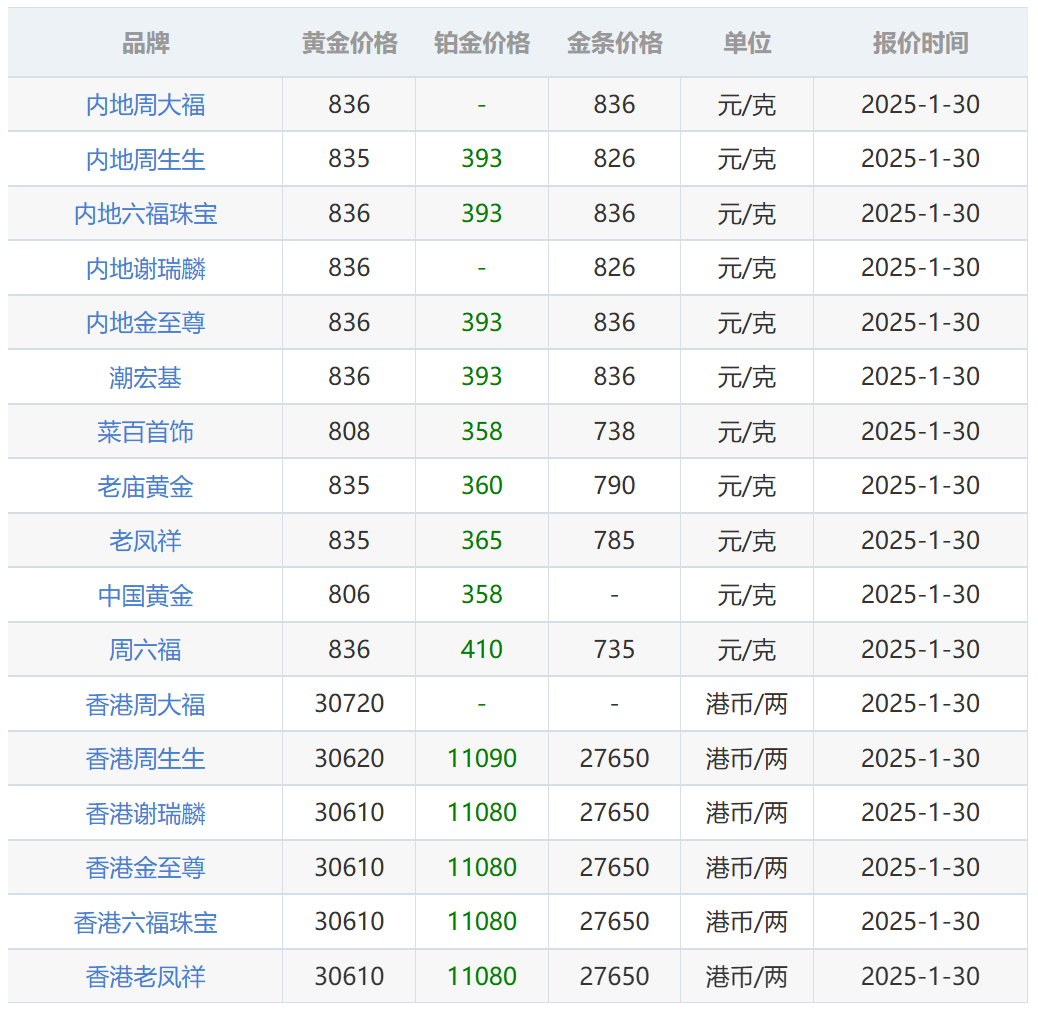This screenshot has width=1038, height=1011.
Task: Click 元/克 unit in 潮宏基 row
Action: coord(747,377)
